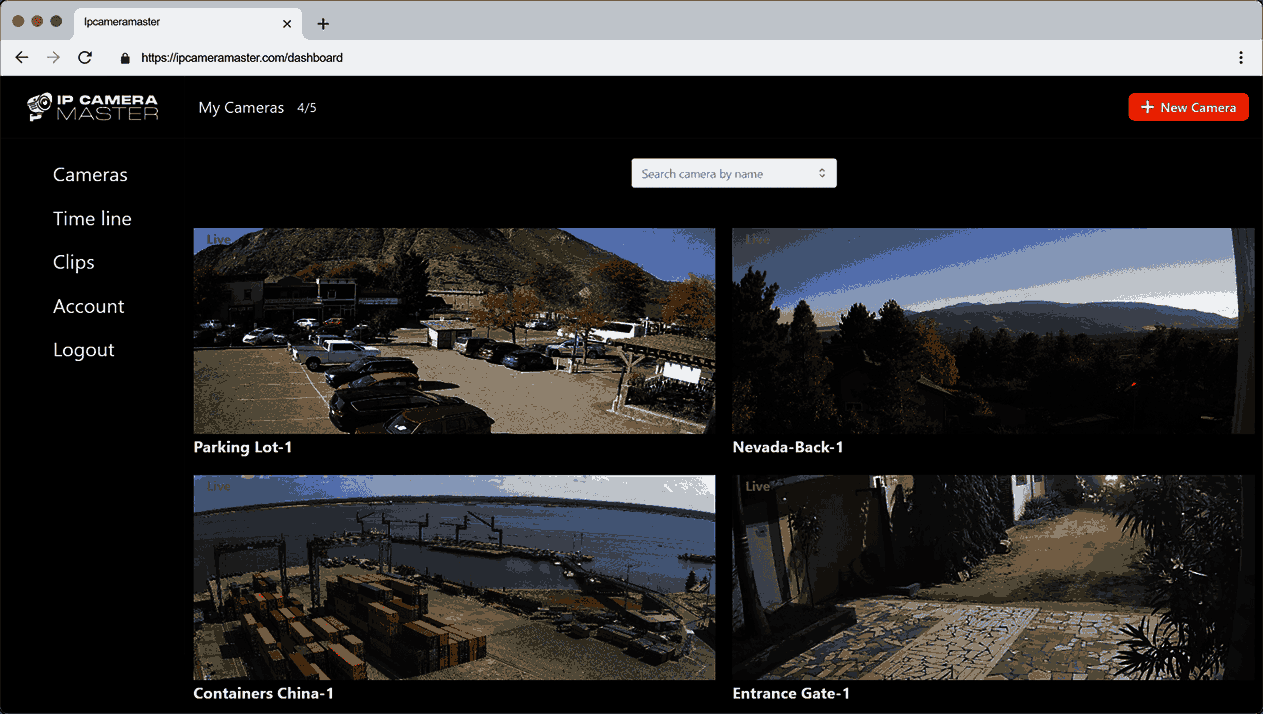Open the Nevada-Back-1 camera feed
Viewport: 1263px width, 714px height.
coord(993,330)
